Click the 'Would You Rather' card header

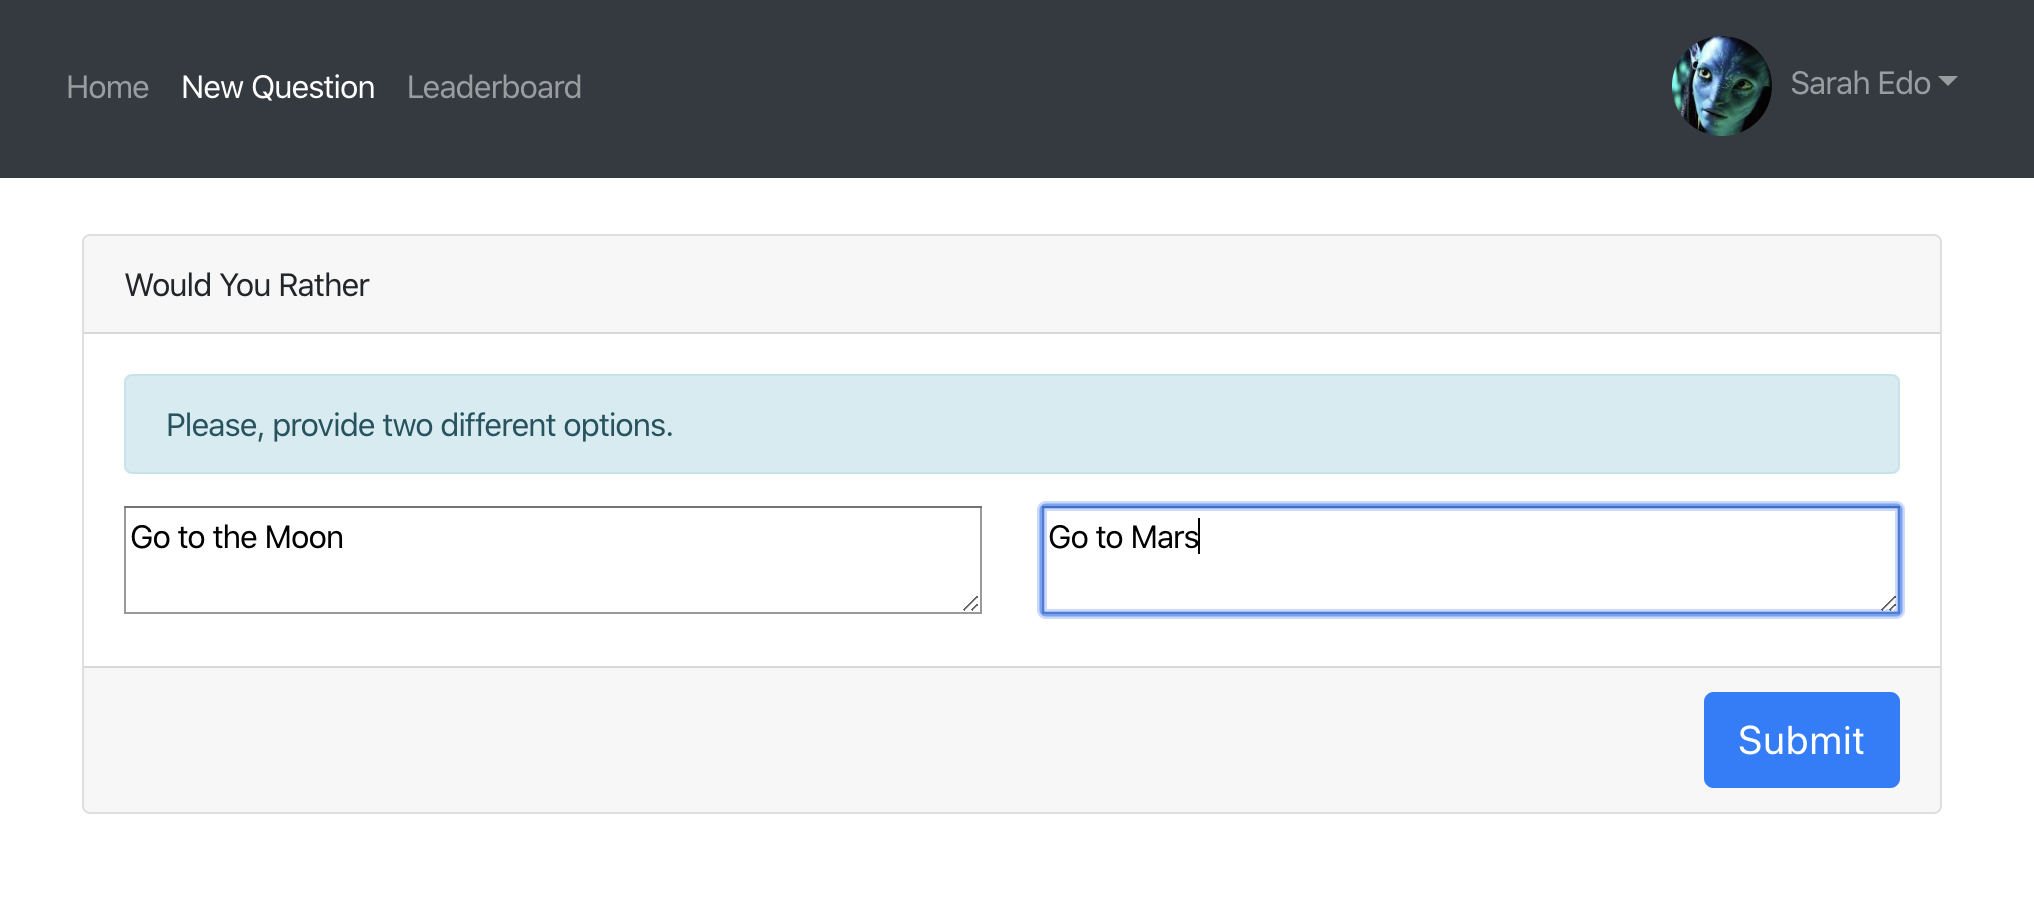point(1010,285)
